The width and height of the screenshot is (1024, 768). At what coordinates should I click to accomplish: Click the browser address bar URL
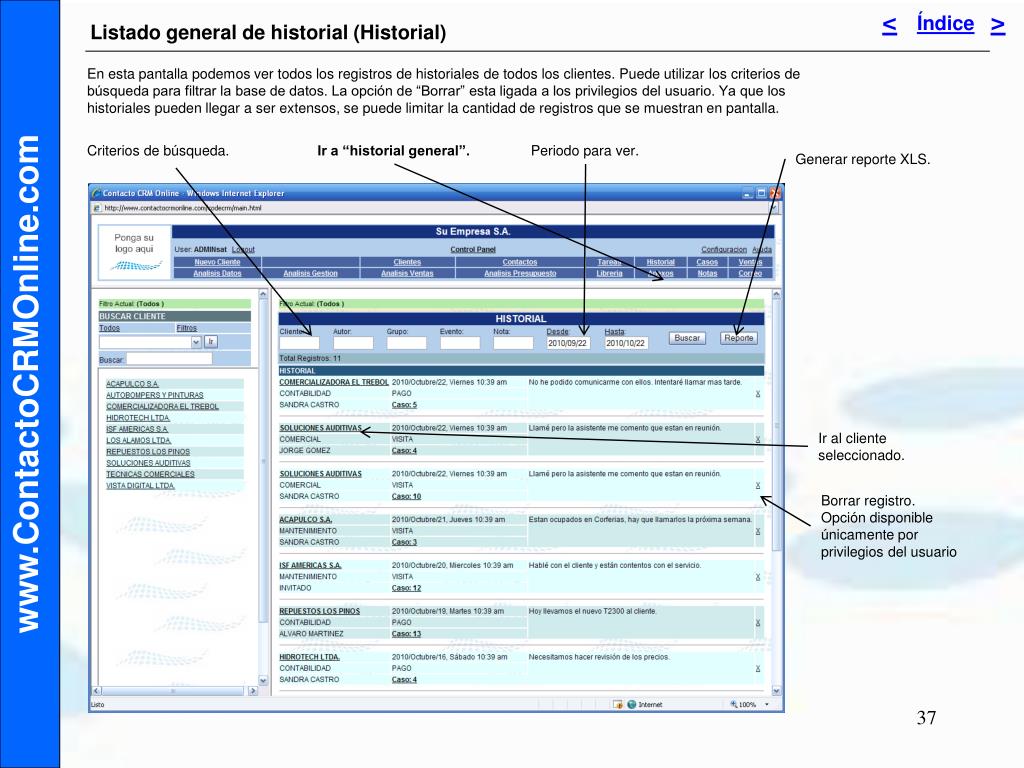click(x=183, y=208)
